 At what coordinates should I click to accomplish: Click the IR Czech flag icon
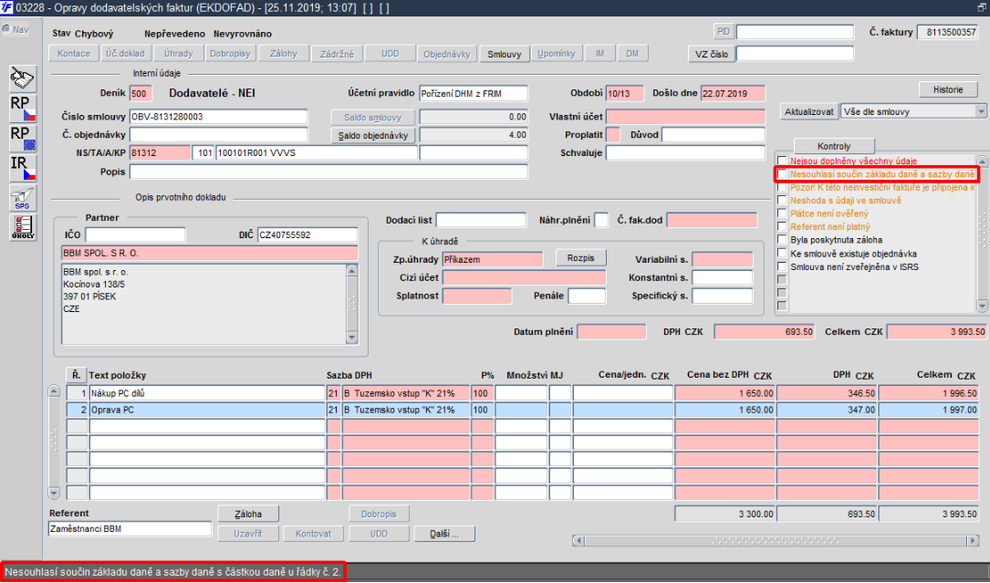[22, 167]
